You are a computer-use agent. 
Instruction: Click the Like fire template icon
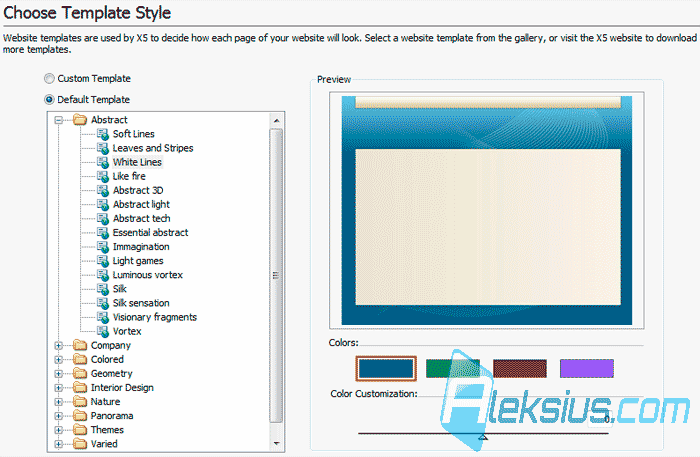[103, 176]
